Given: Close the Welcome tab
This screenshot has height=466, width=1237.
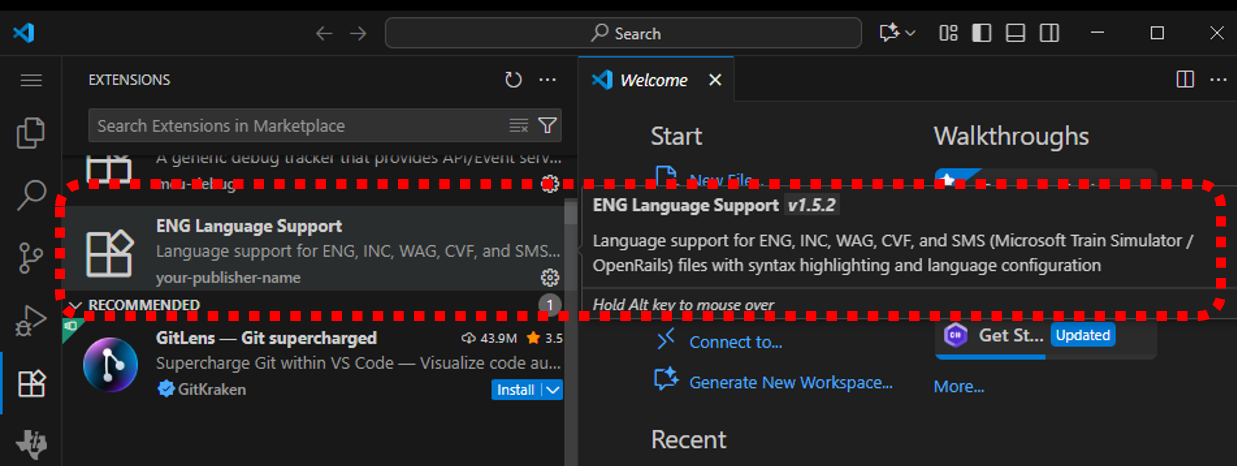Looking at the screenshot, I should (x=715, y=80).
